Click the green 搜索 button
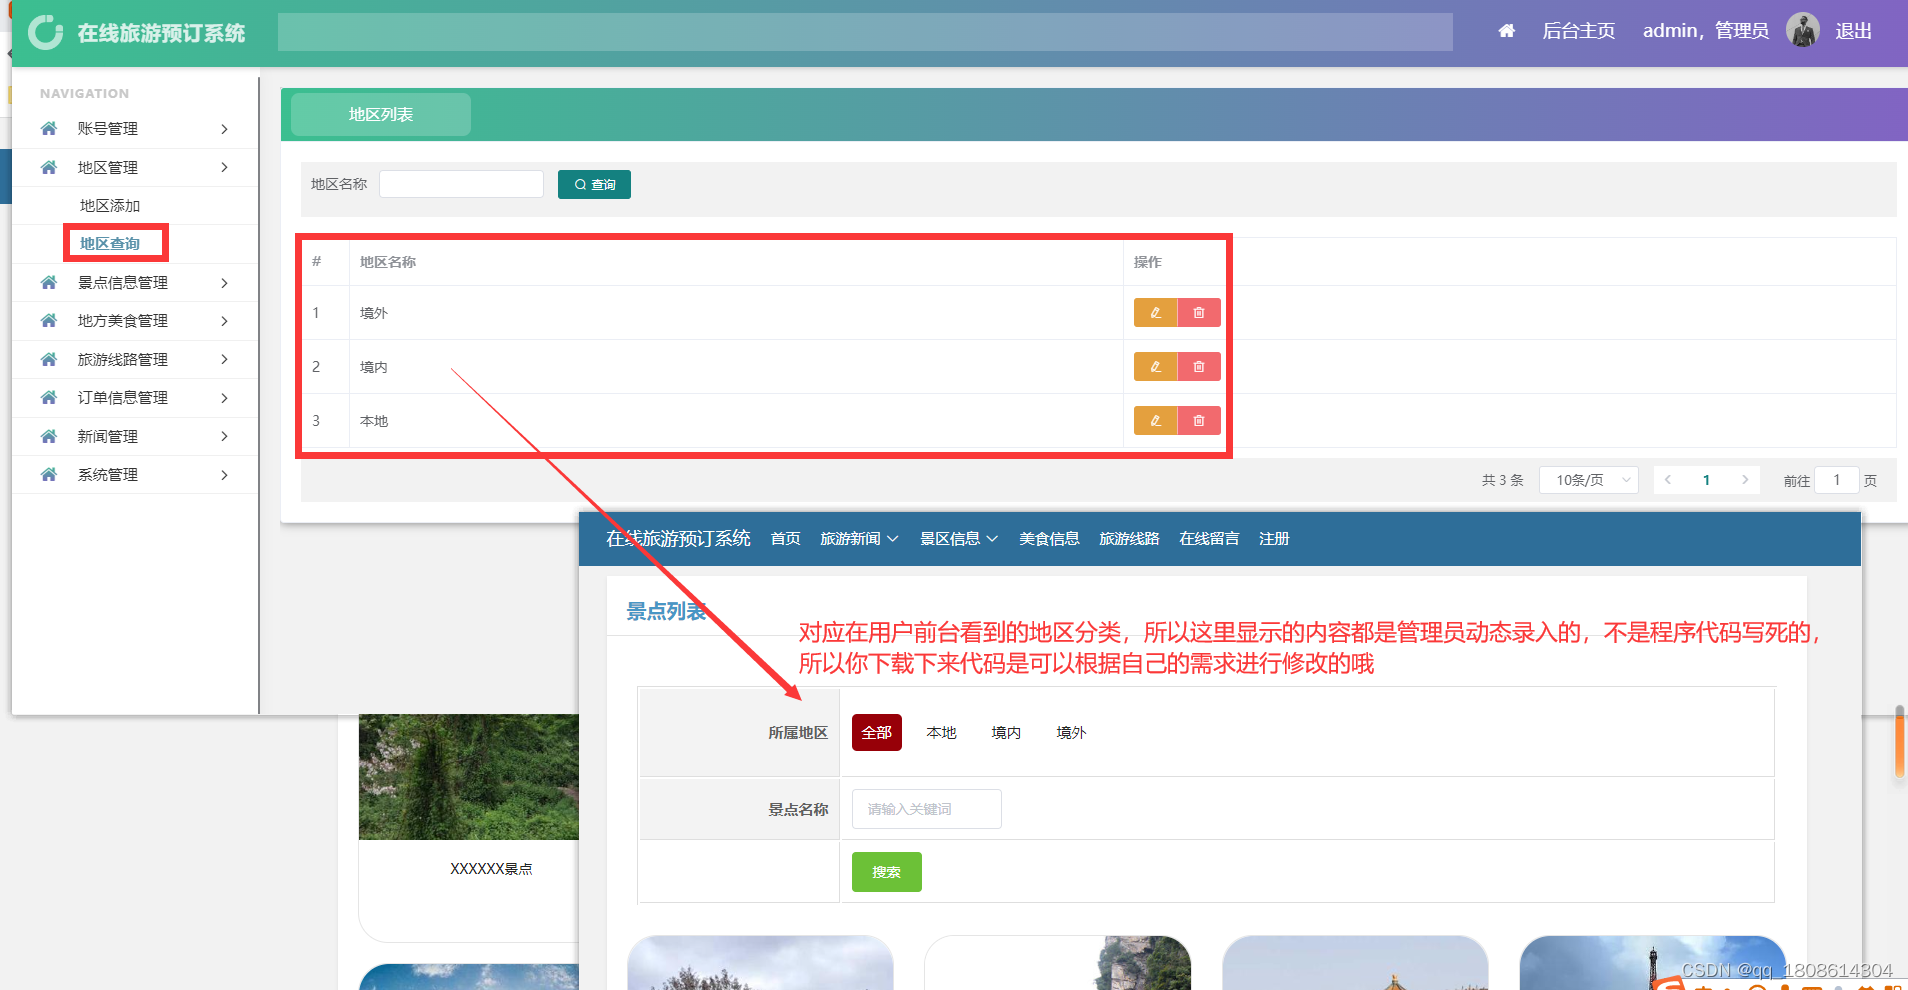 (886, 871)
